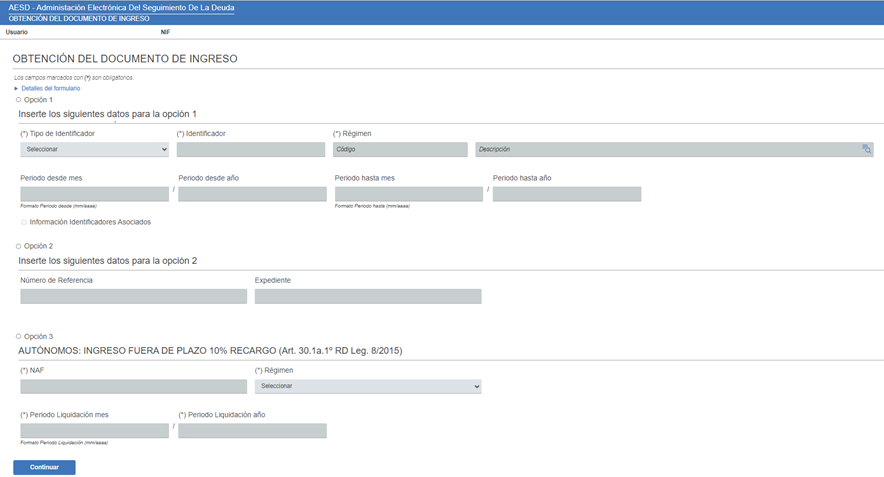This screenshot has width=884, height=477.
Task: Click the AESD header title link
Action: 121,7
